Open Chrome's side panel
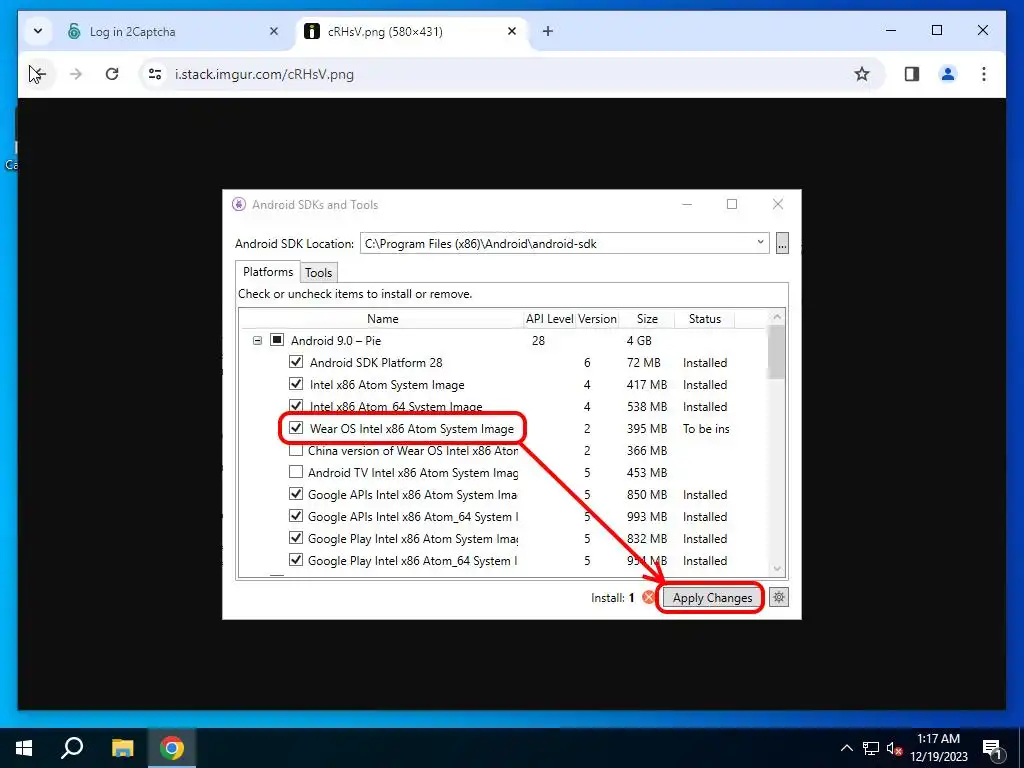 coord(912,74)
